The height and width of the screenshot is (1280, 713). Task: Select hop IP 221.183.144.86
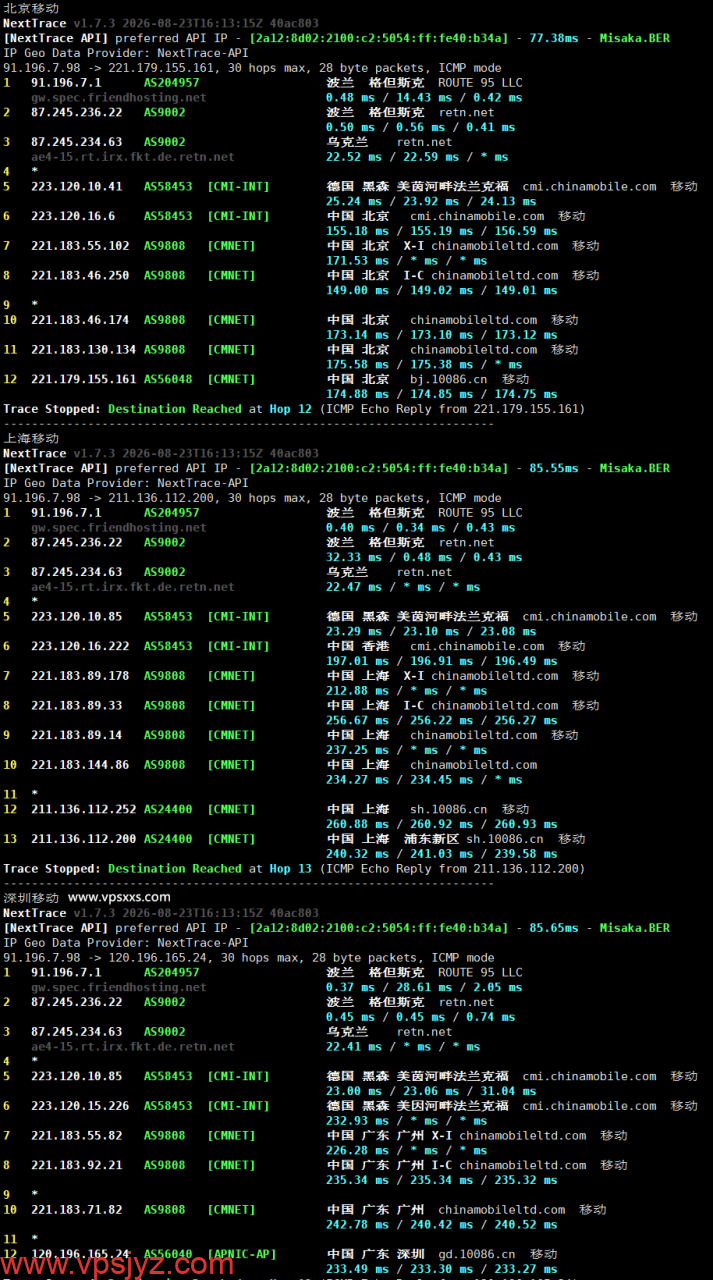(80, 765)
